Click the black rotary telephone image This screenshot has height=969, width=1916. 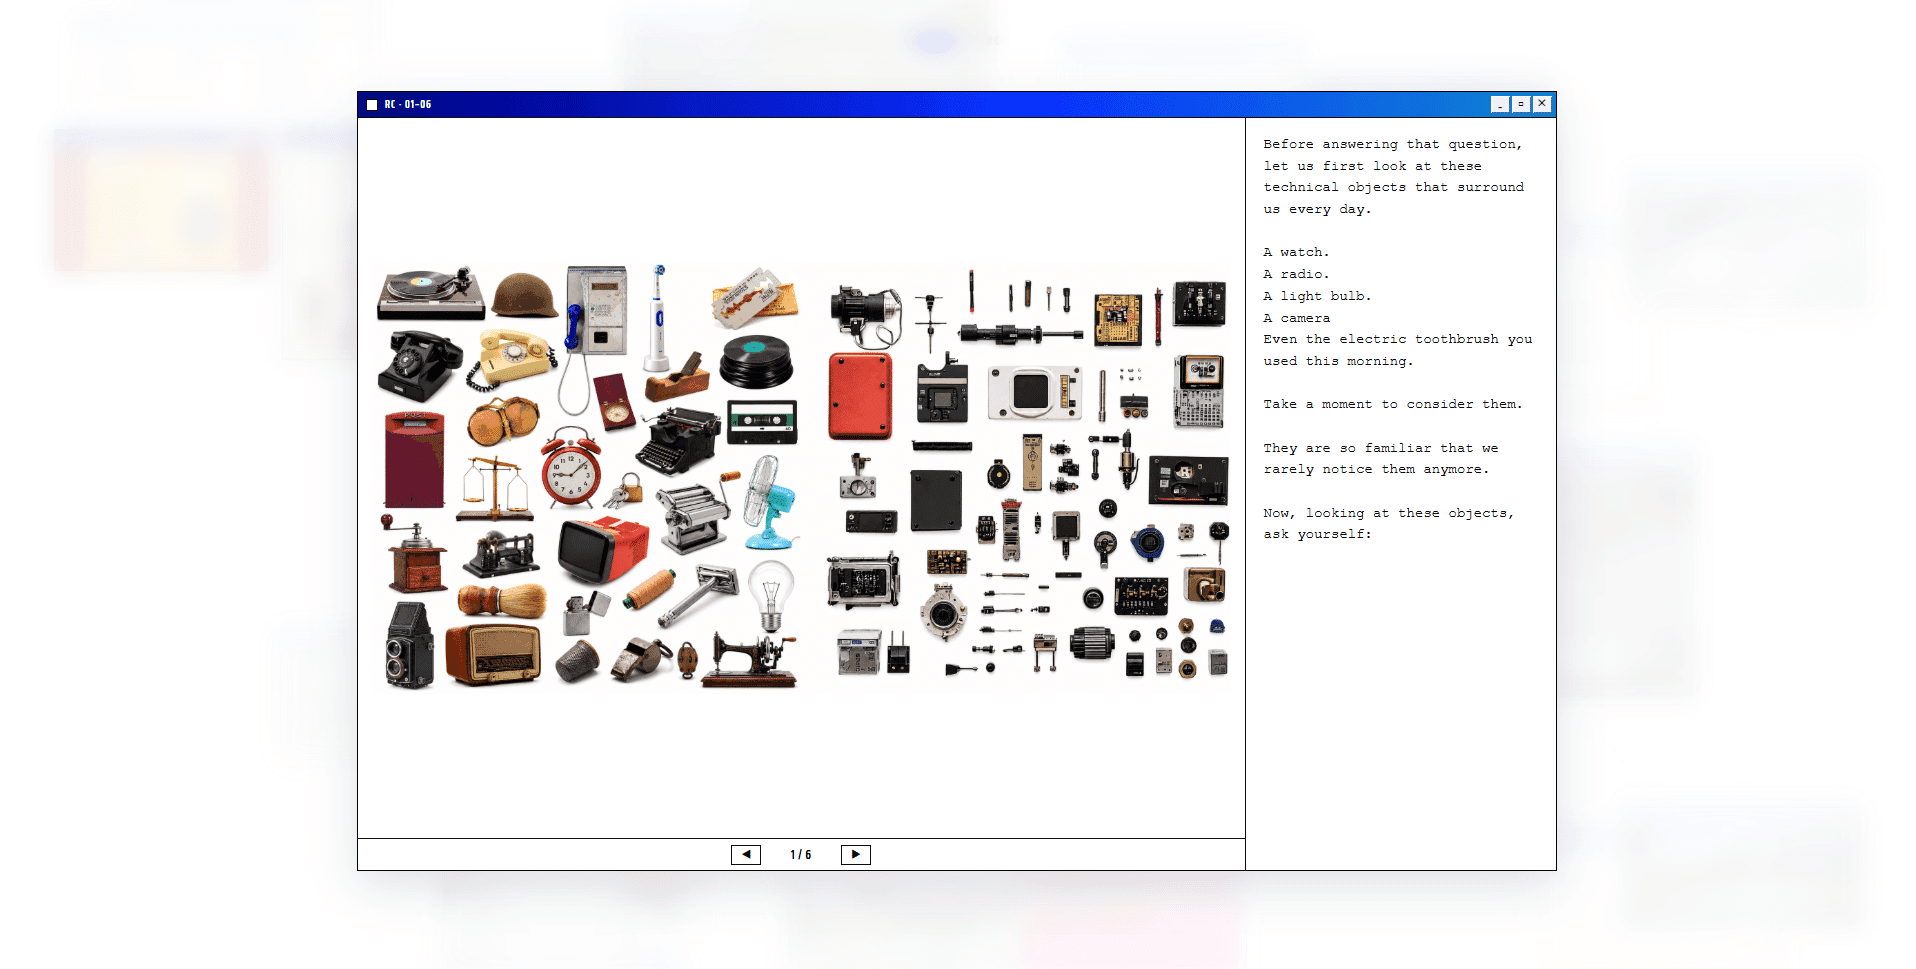(x=418, y=365)
